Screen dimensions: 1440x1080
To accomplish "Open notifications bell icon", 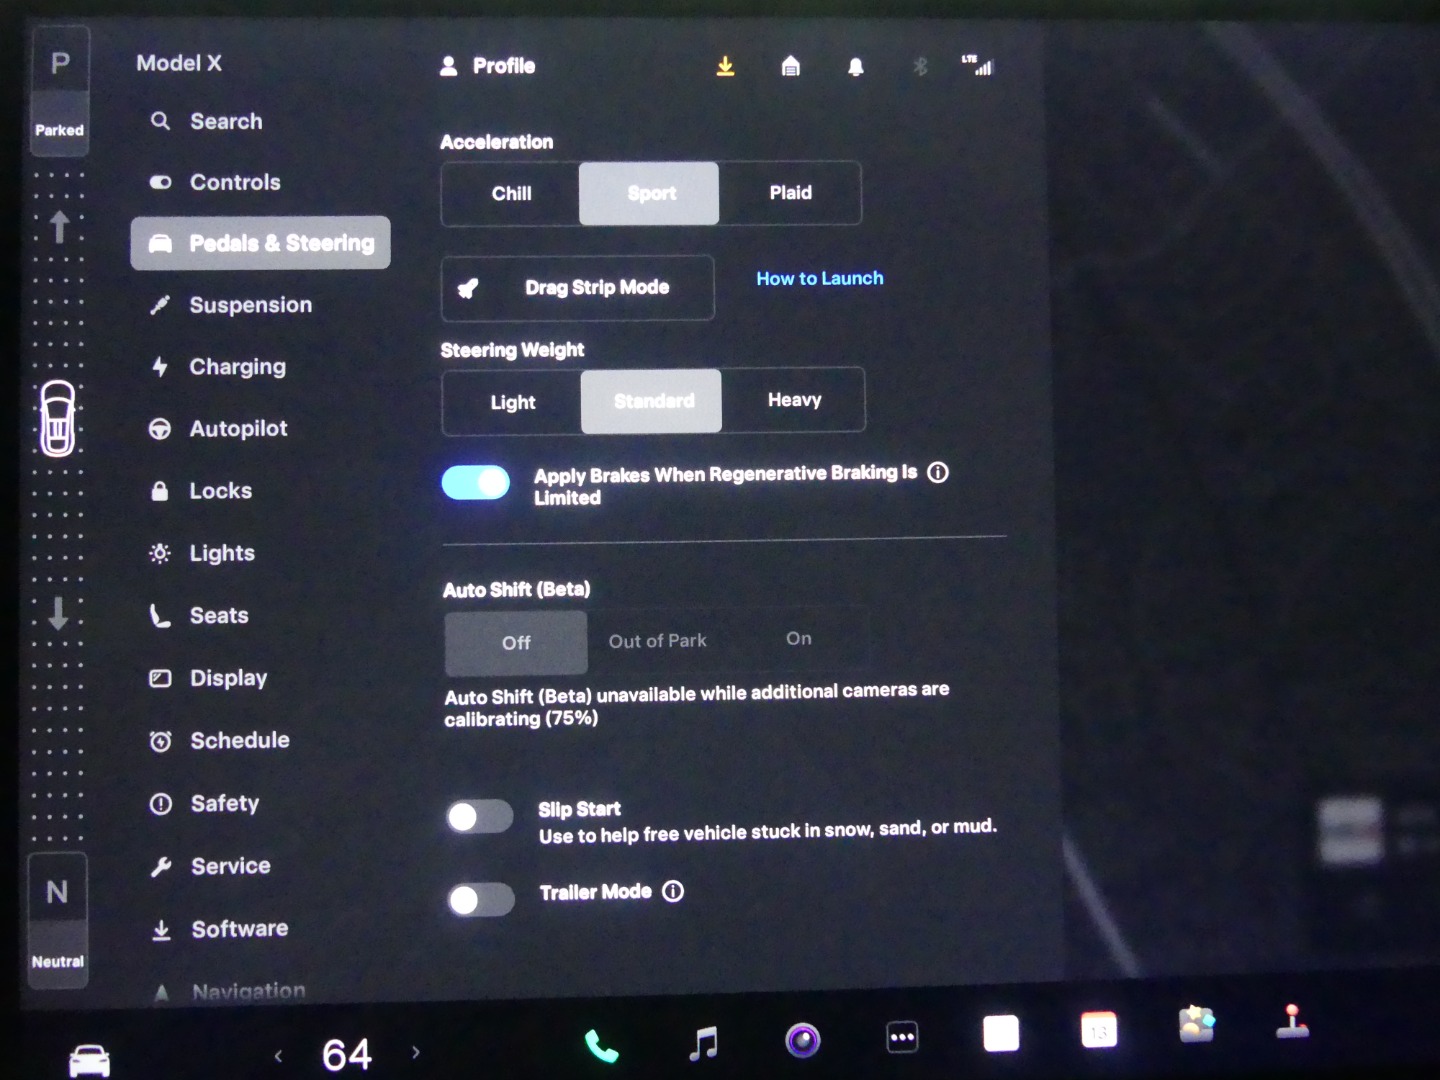I will tap(856, 67).
